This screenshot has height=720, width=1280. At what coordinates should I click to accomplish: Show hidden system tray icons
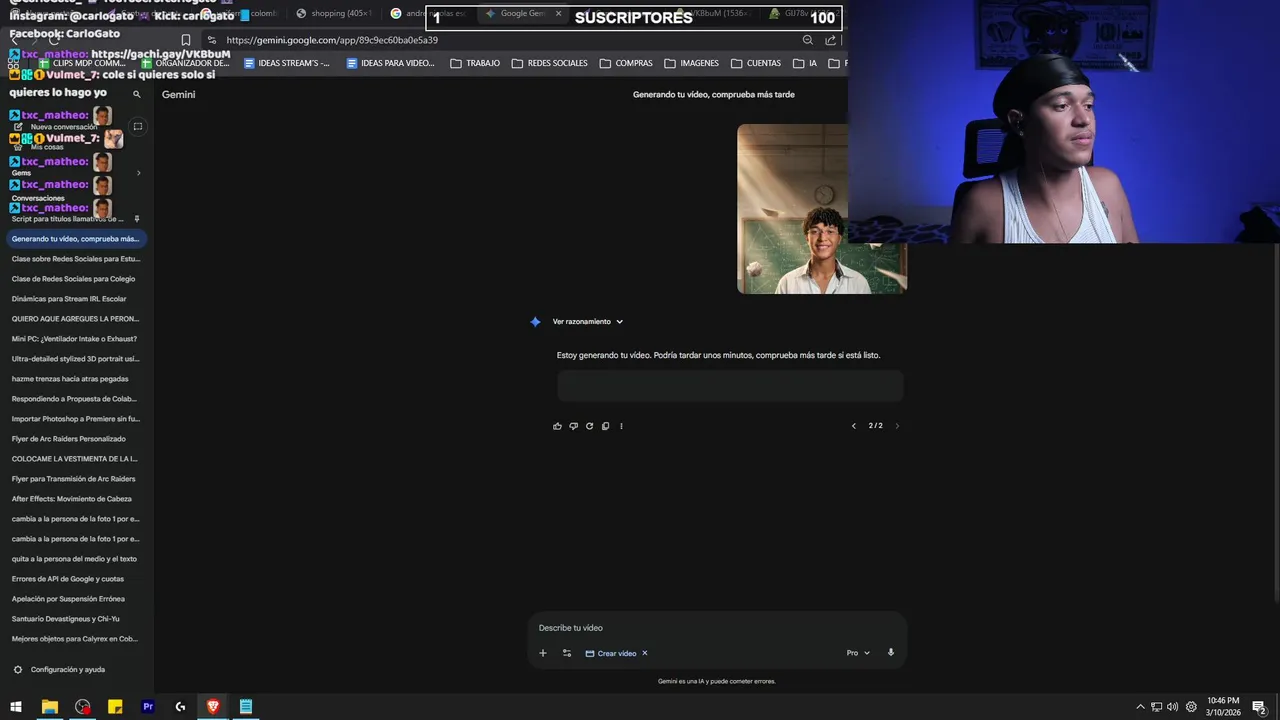tap(1140, 707)
